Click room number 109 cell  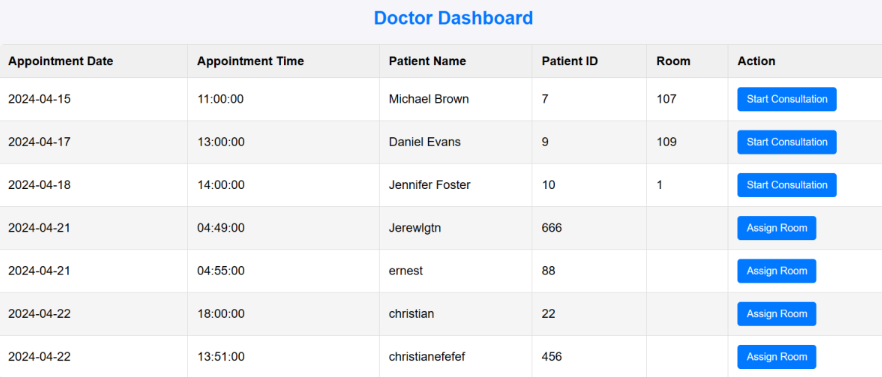point(687,142)
